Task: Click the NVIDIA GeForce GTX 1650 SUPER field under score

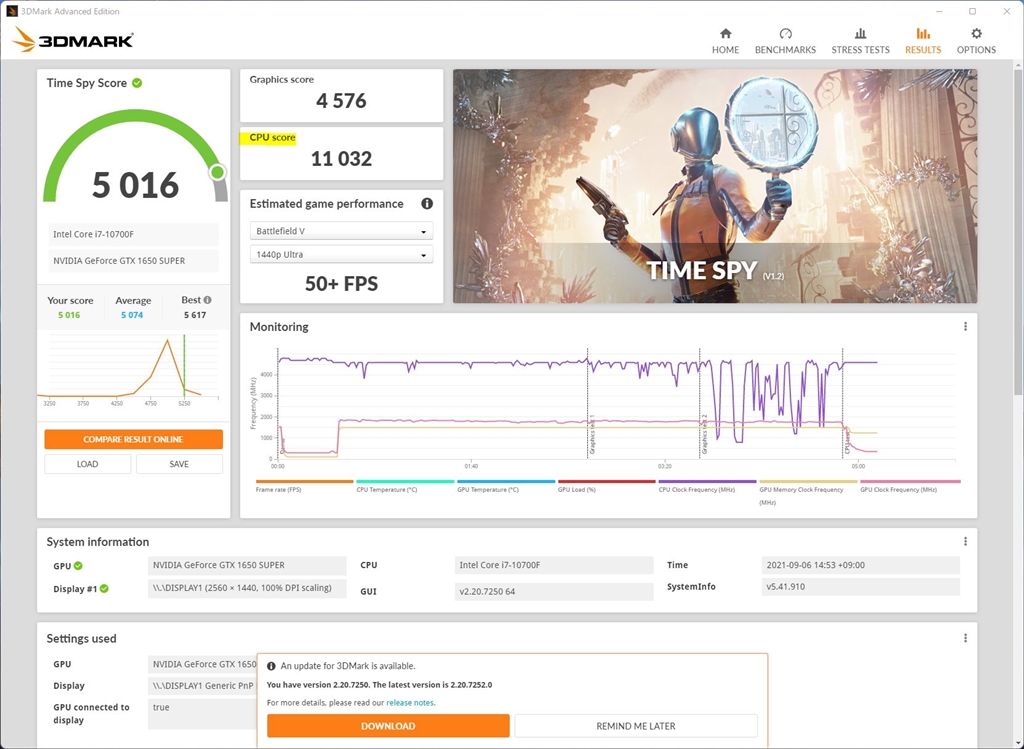Action: (x=133, y=261)
